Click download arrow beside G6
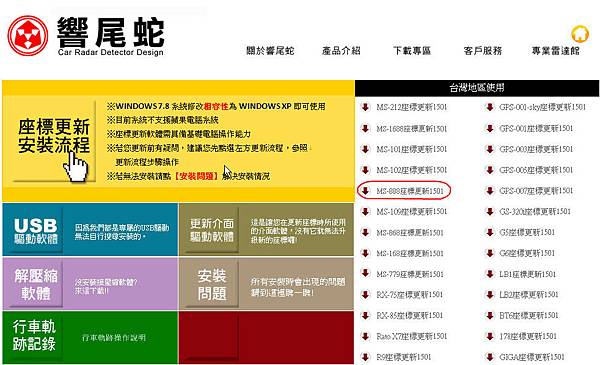Viewport: 600px width, 365px height. click(489, 253)
